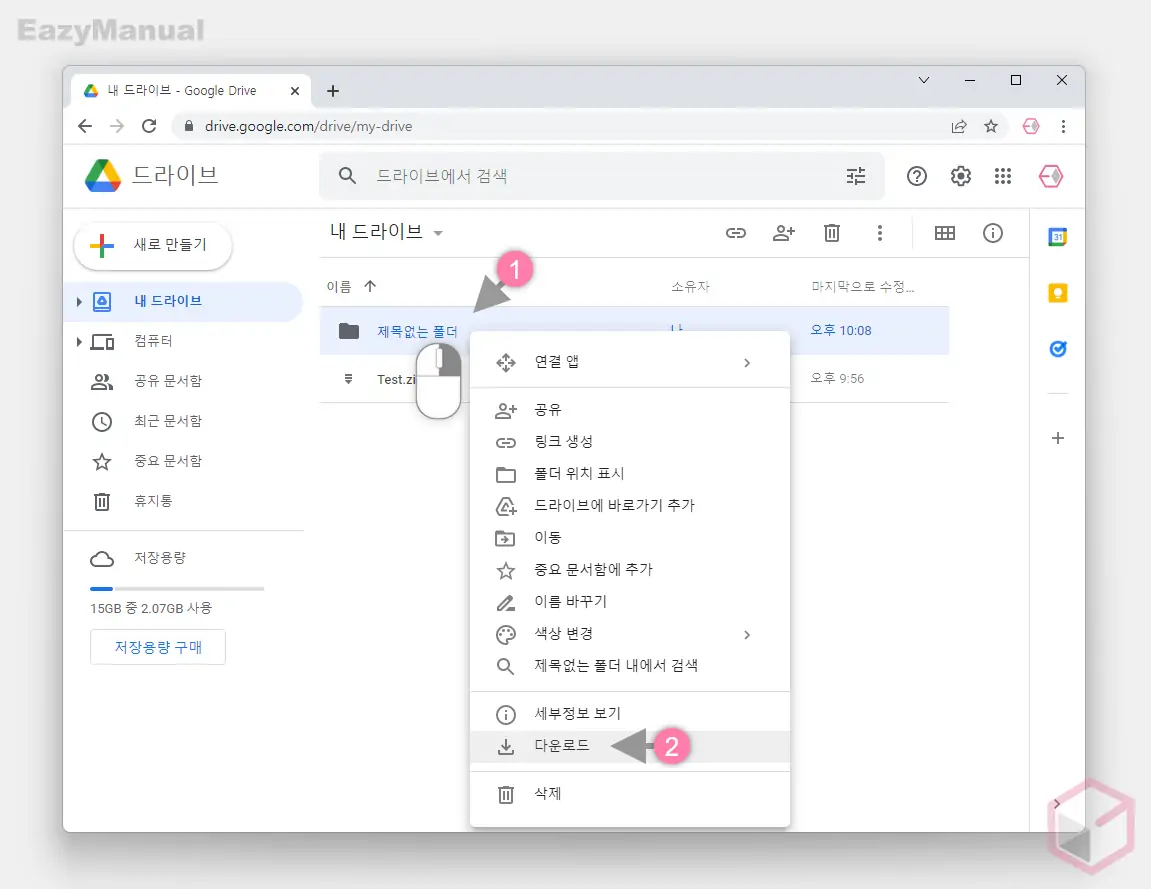Click the 새로 만들기 button

click(152, 245)
